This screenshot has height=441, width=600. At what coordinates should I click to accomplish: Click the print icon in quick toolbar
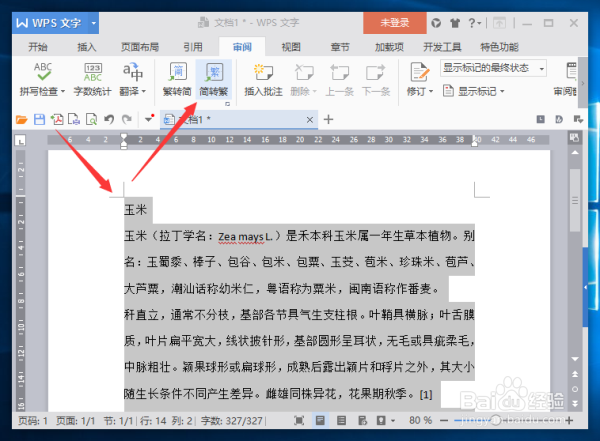tap(74, 120)
